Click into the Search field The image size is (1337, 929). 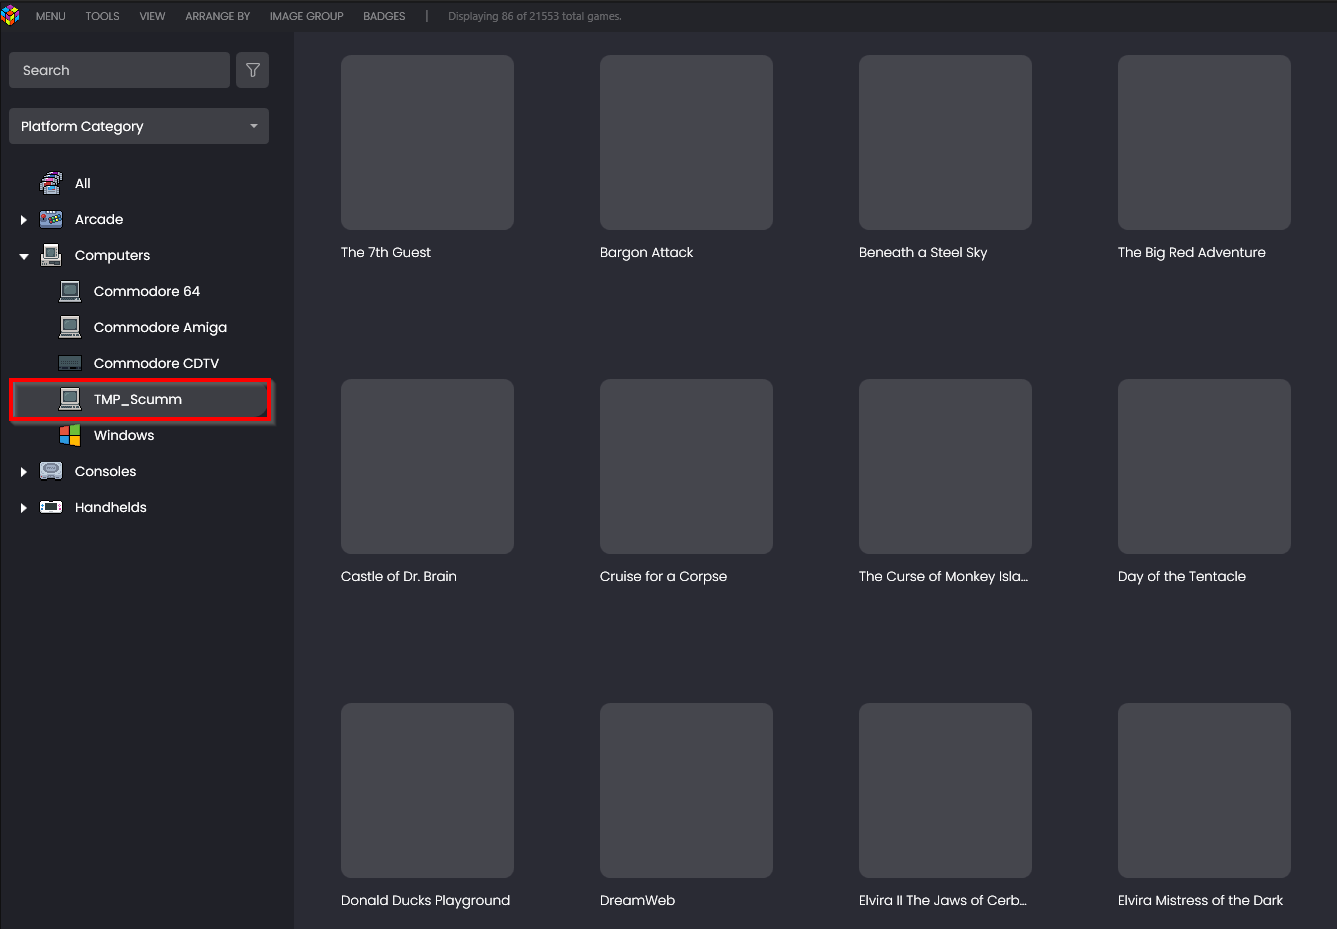pyautogui.click(x=119, y=70)
